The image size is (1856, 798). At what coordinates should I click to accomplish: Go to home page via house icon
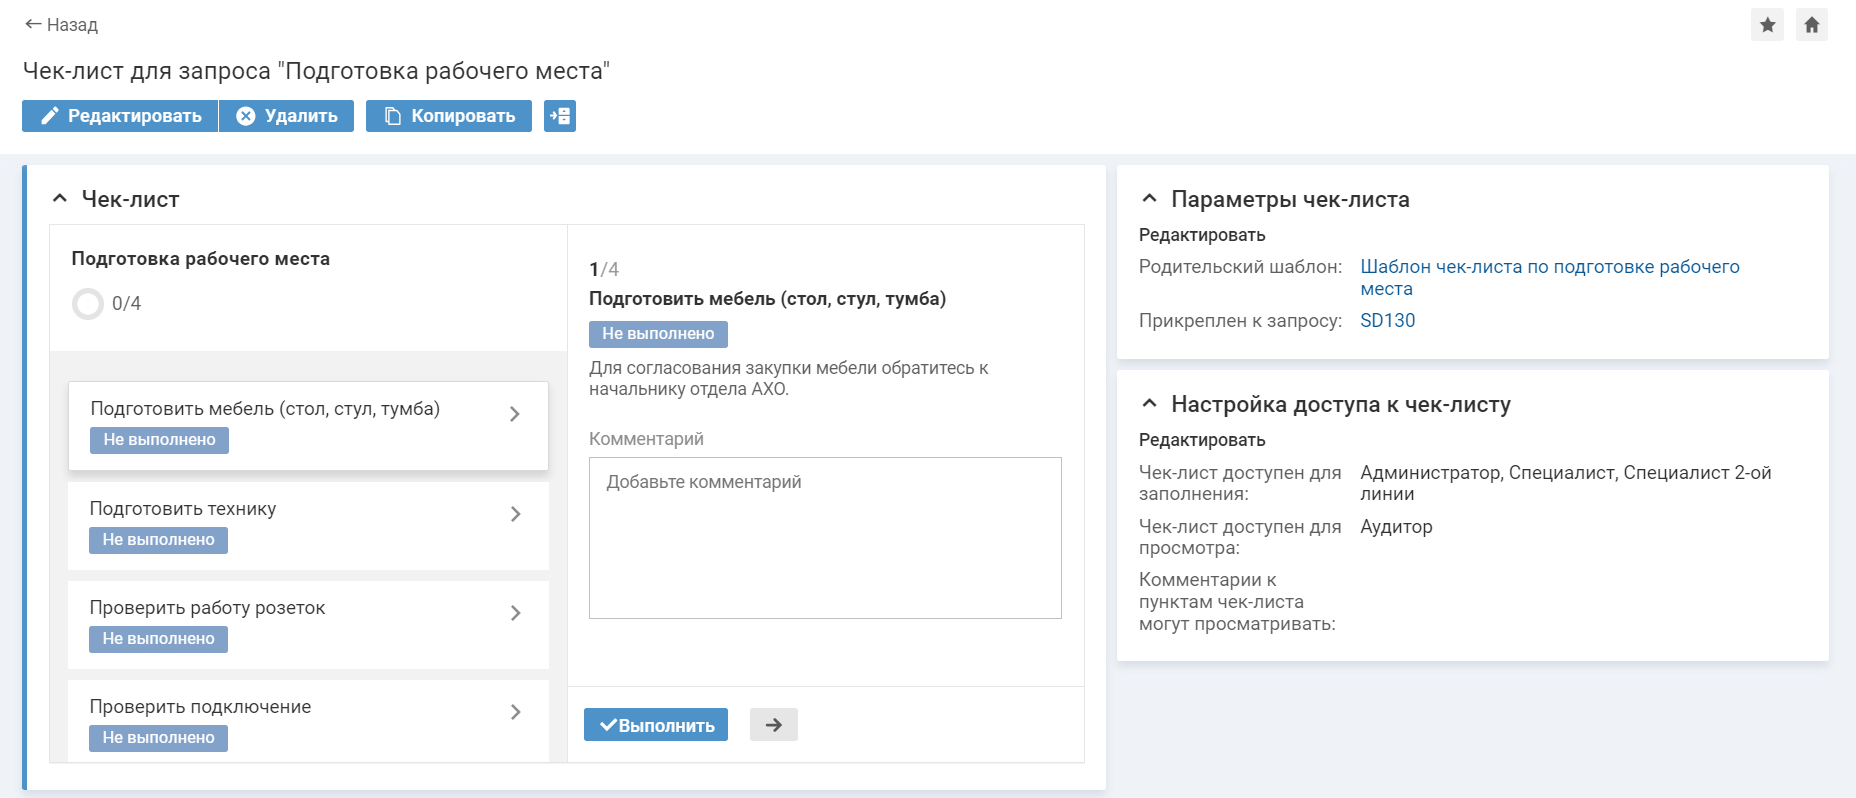click(x=1811, y=25)
